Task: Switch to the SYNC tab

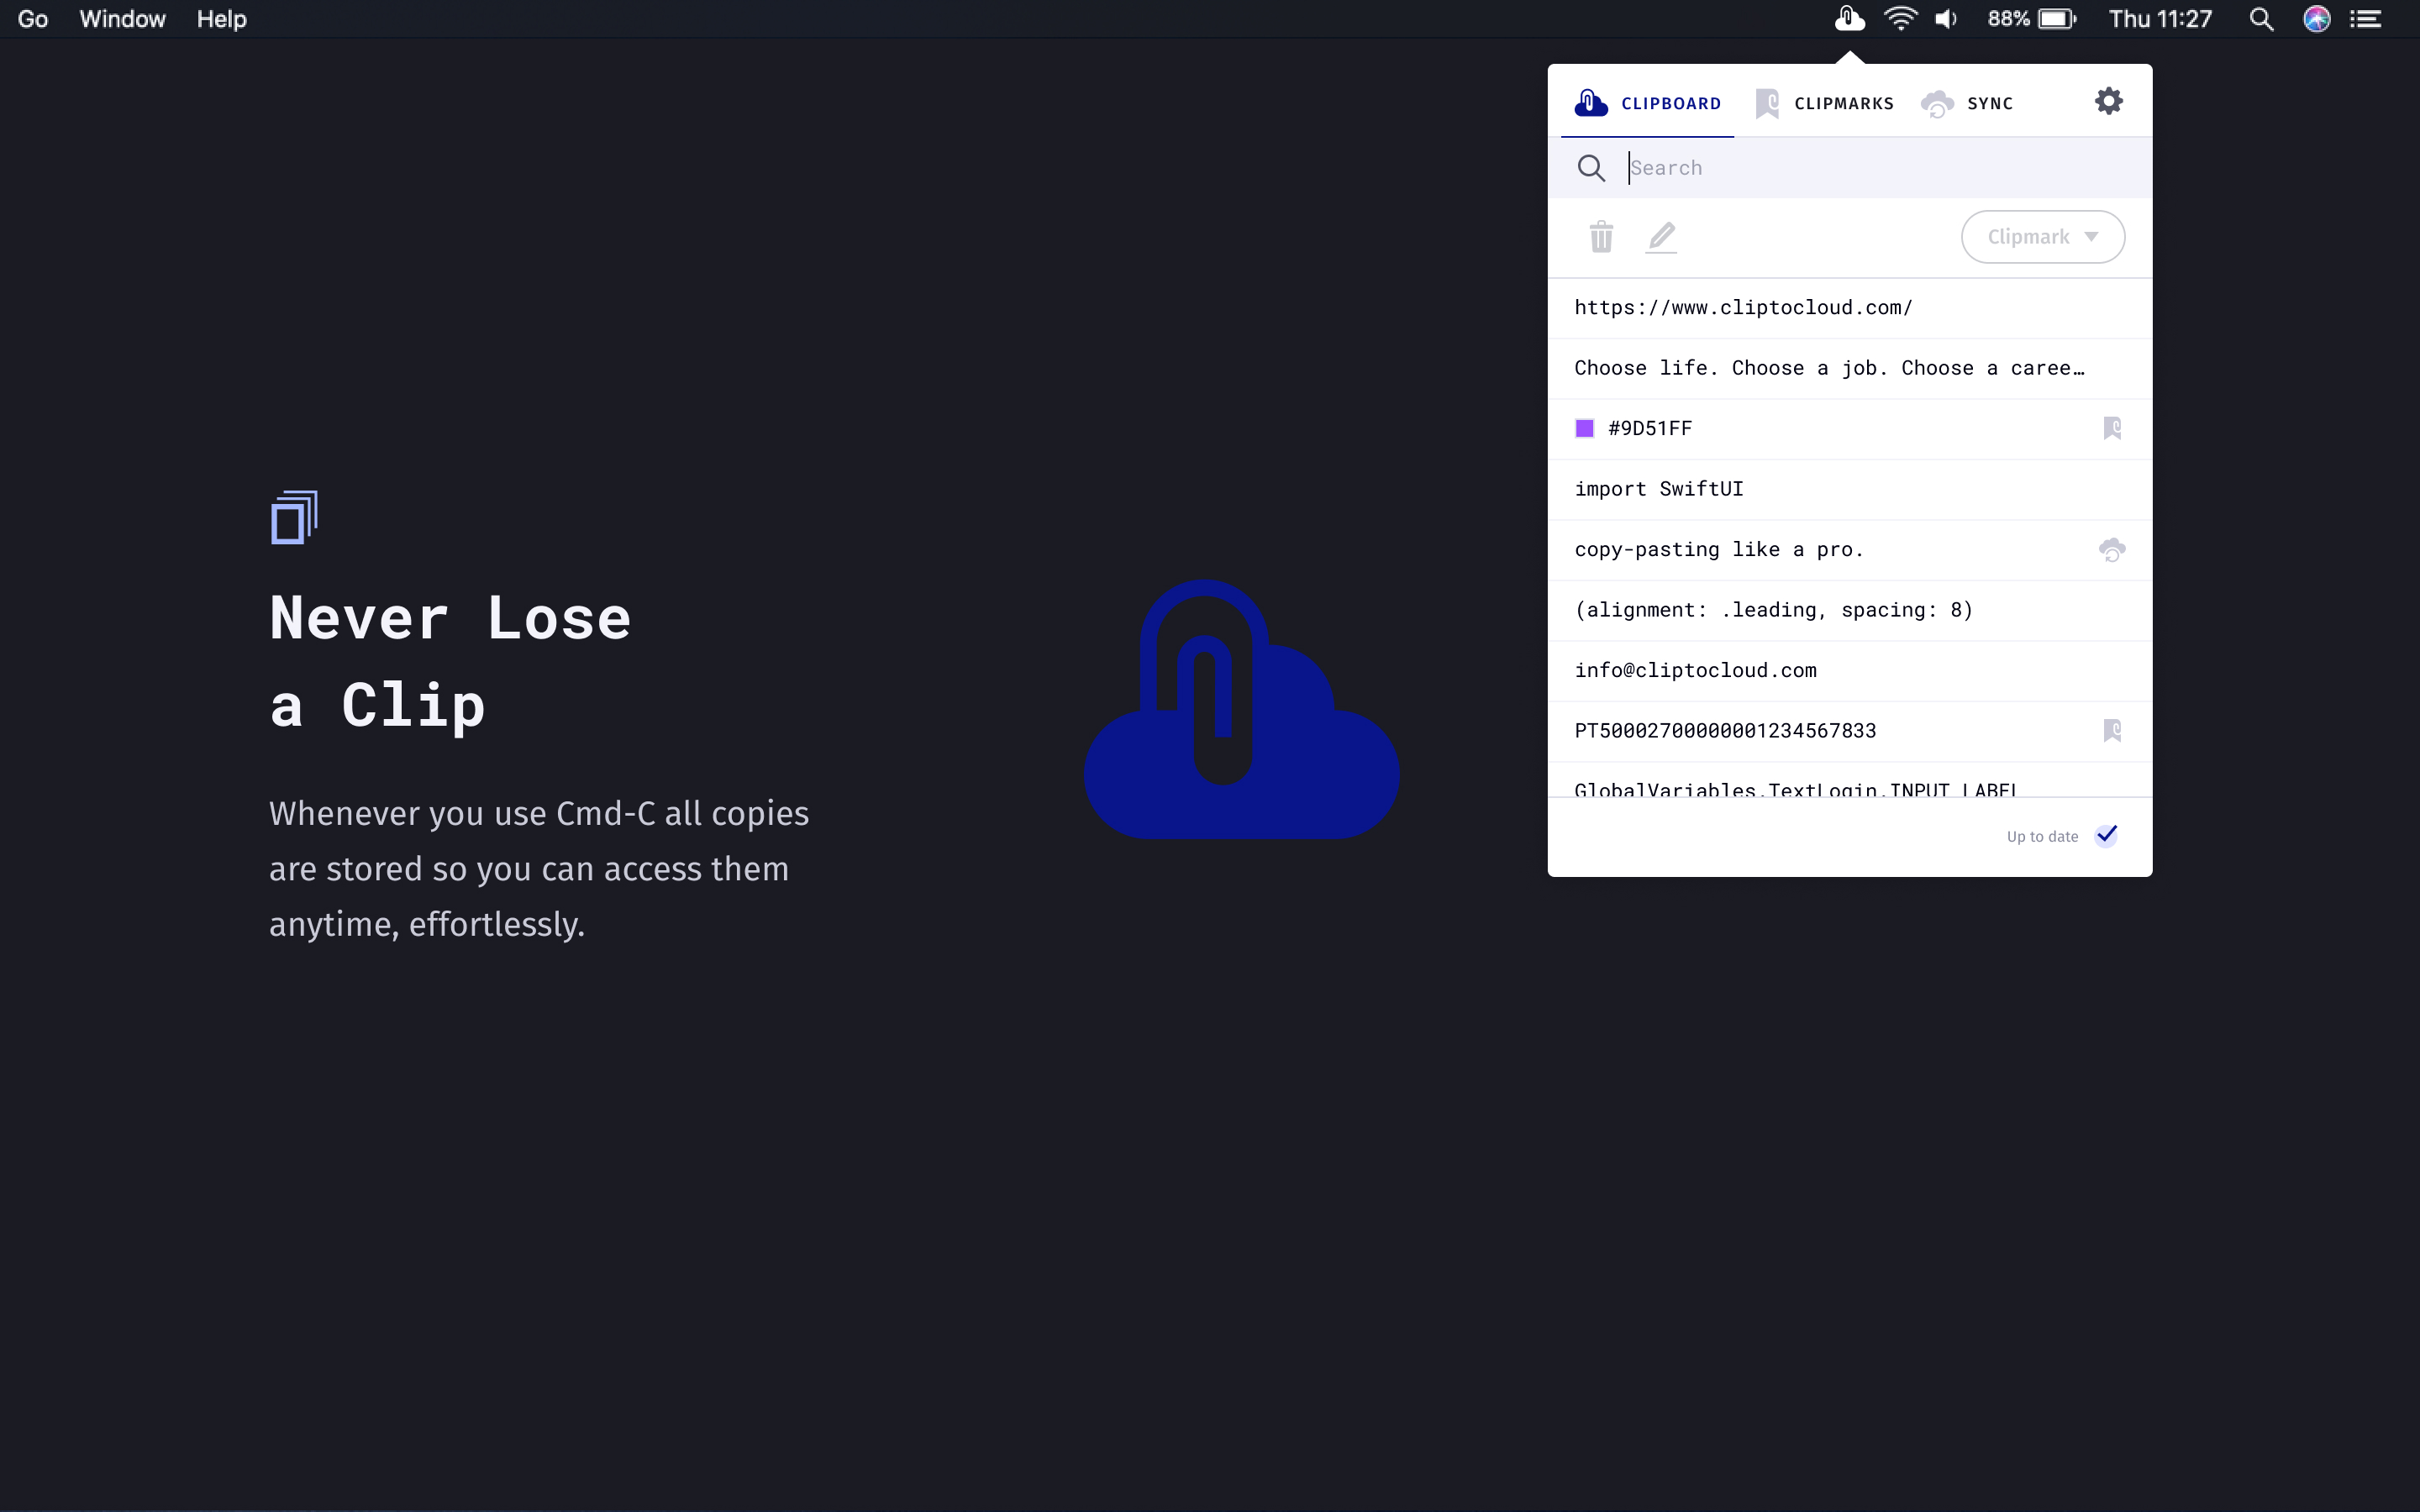Action: tap(1967, 103)
